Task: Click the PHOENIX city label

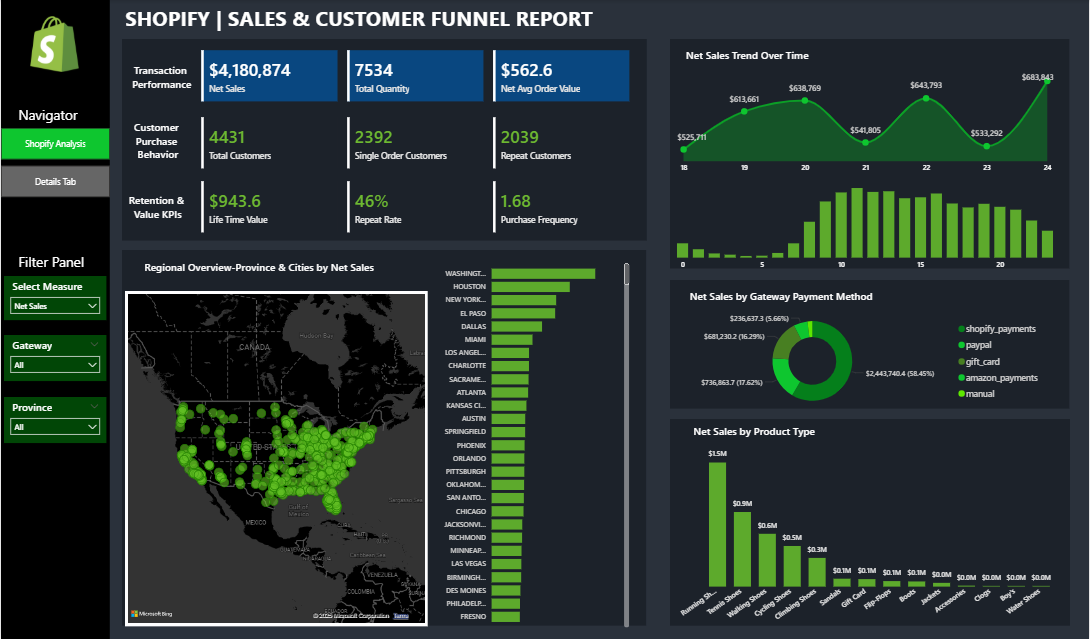Action: pyautogui.click(x=471, y=446)
